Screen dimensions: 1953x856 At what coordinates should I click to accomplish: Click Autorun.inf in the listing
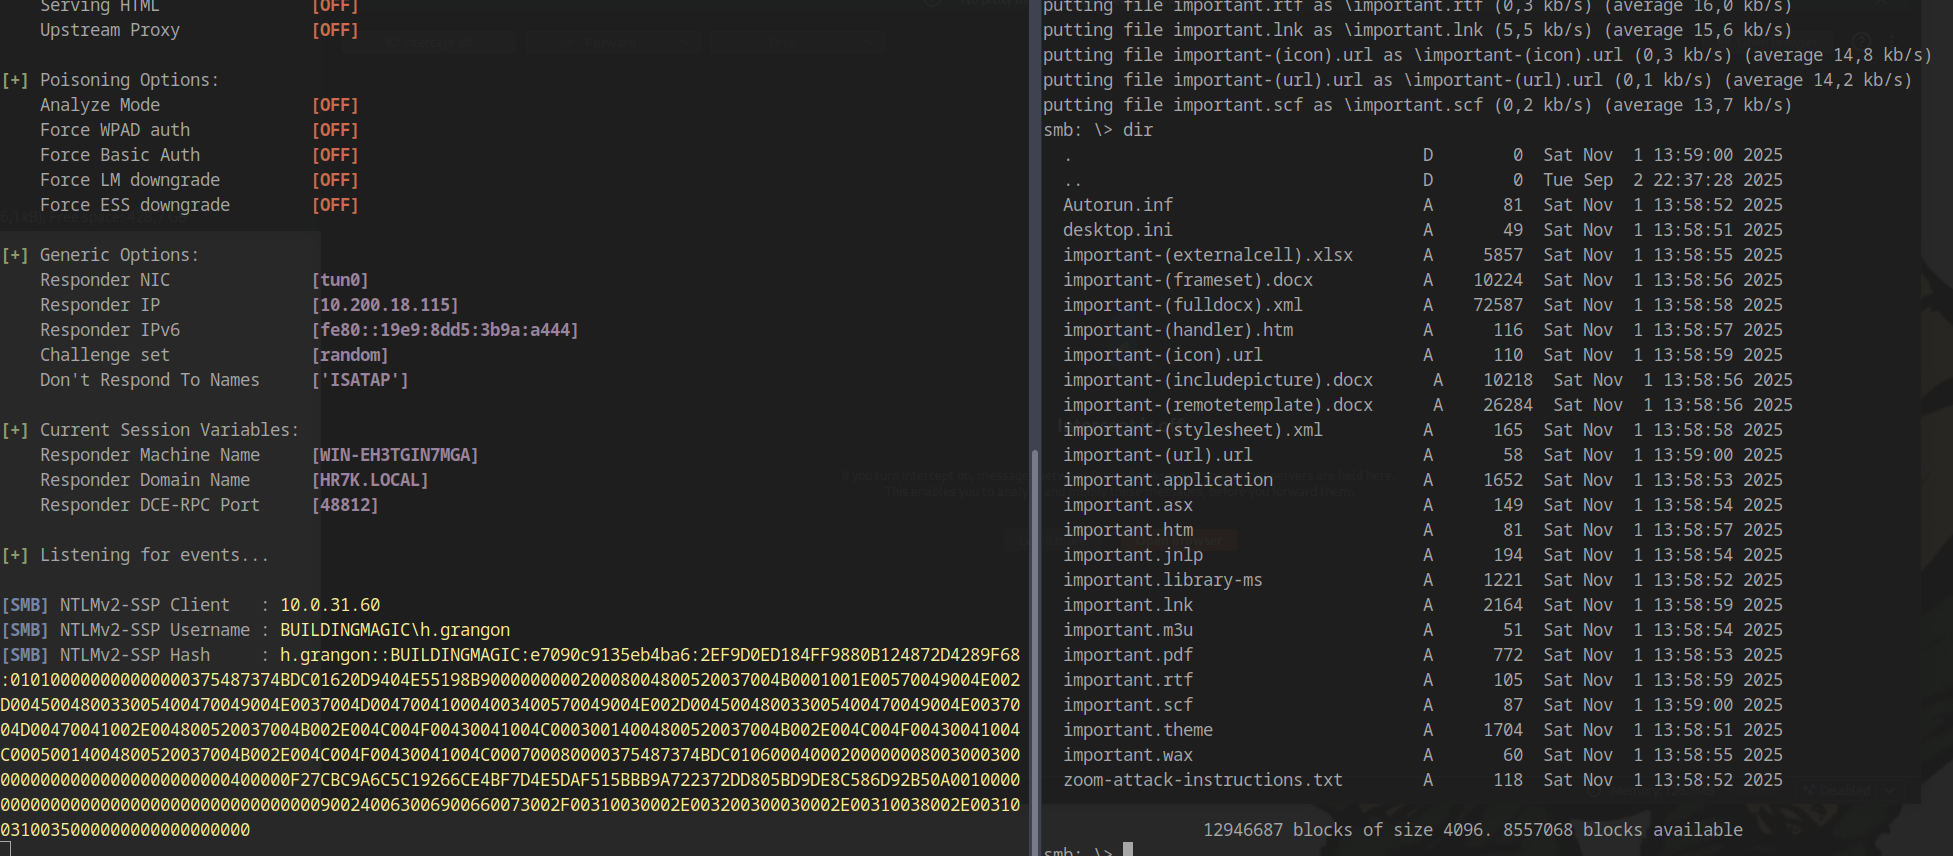(x=1118, y=205)
